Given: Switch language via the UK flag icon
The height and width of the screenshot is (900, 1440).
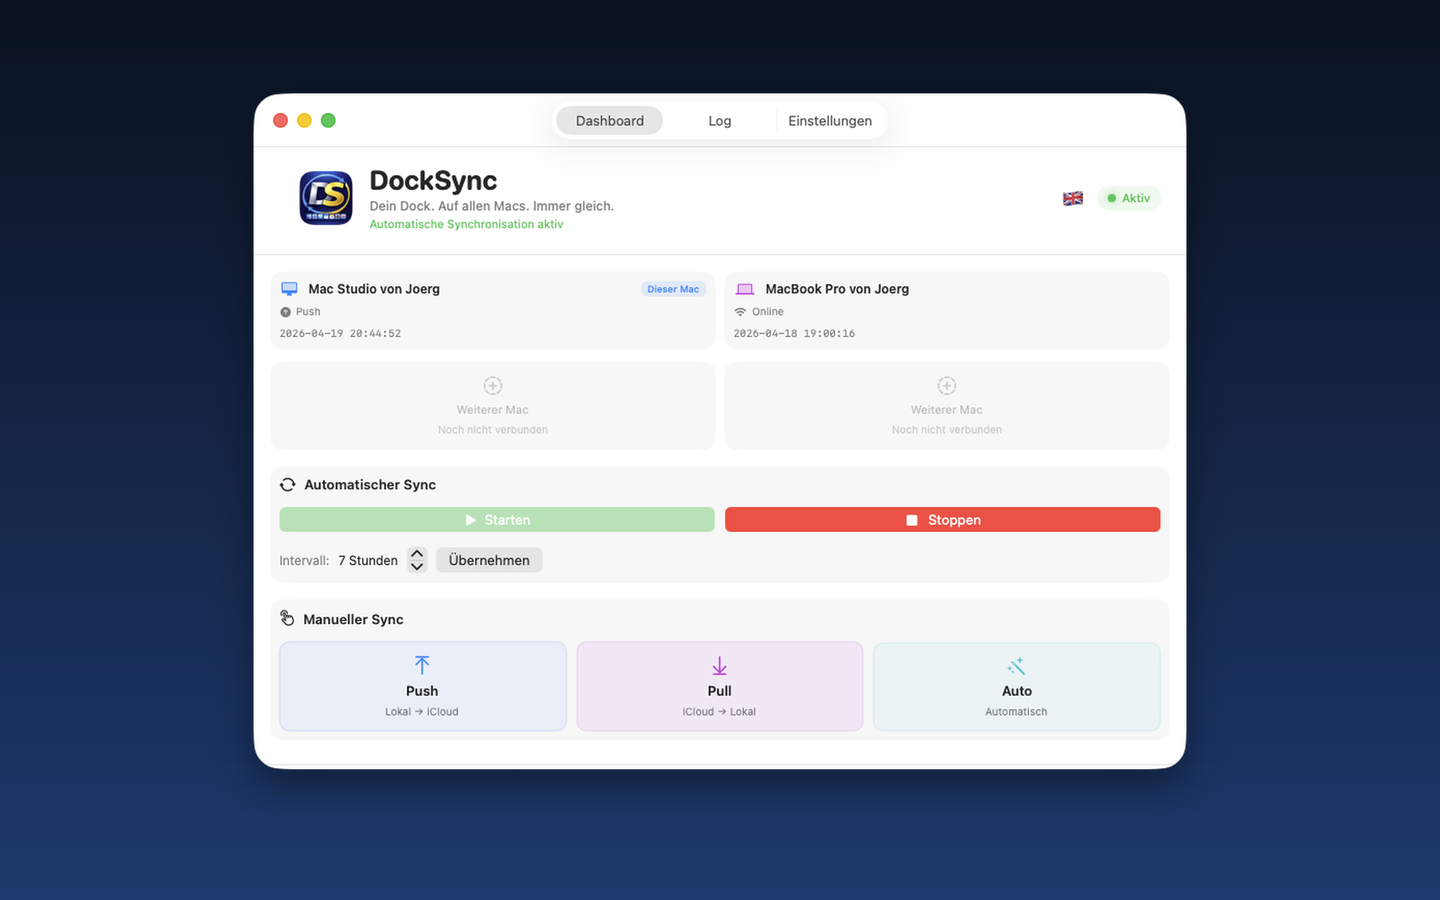Looking at the screenshot, I should coord(1073,198).
